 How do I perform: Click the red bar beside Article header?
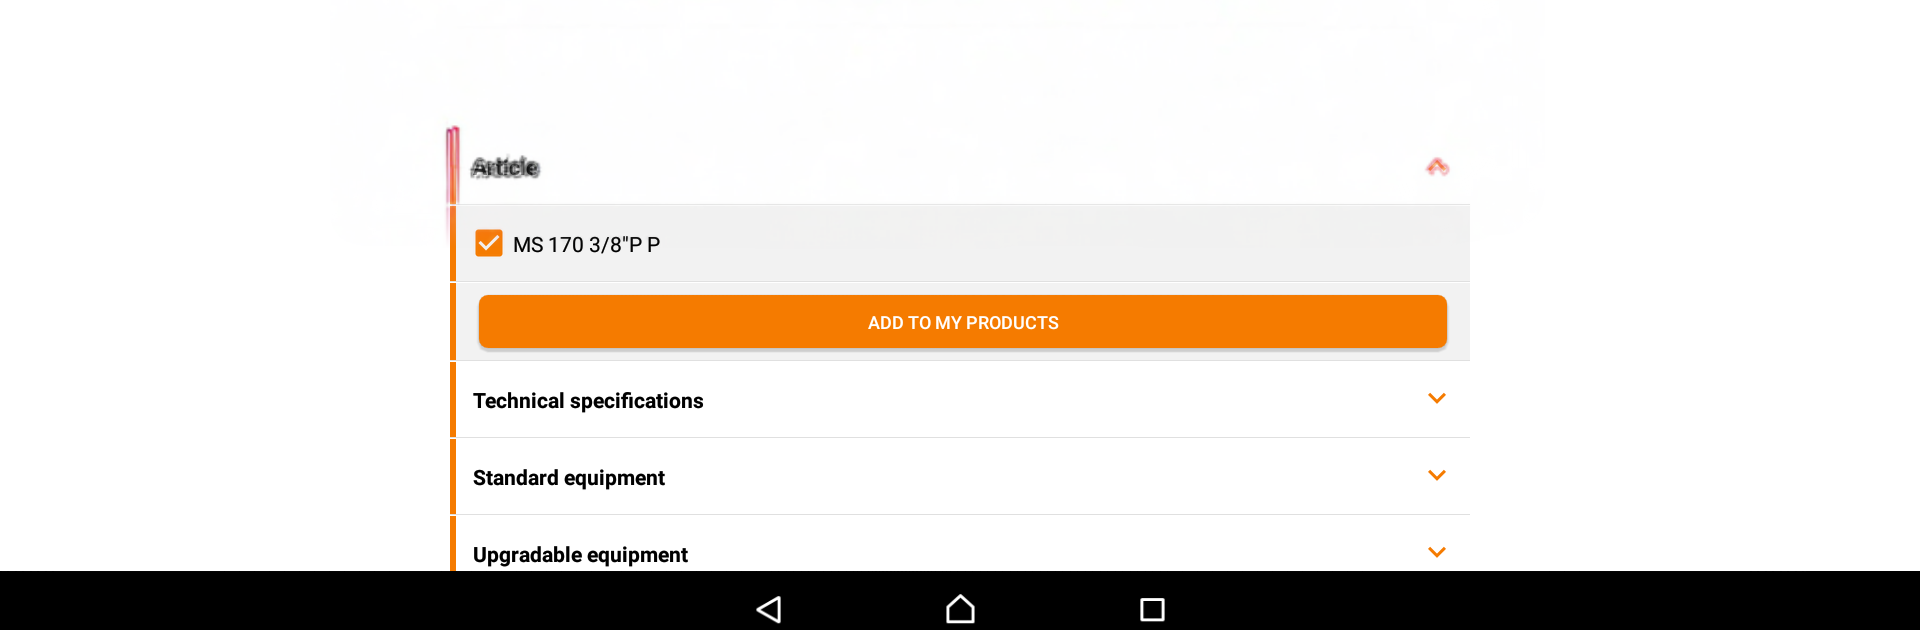(453, 165)
